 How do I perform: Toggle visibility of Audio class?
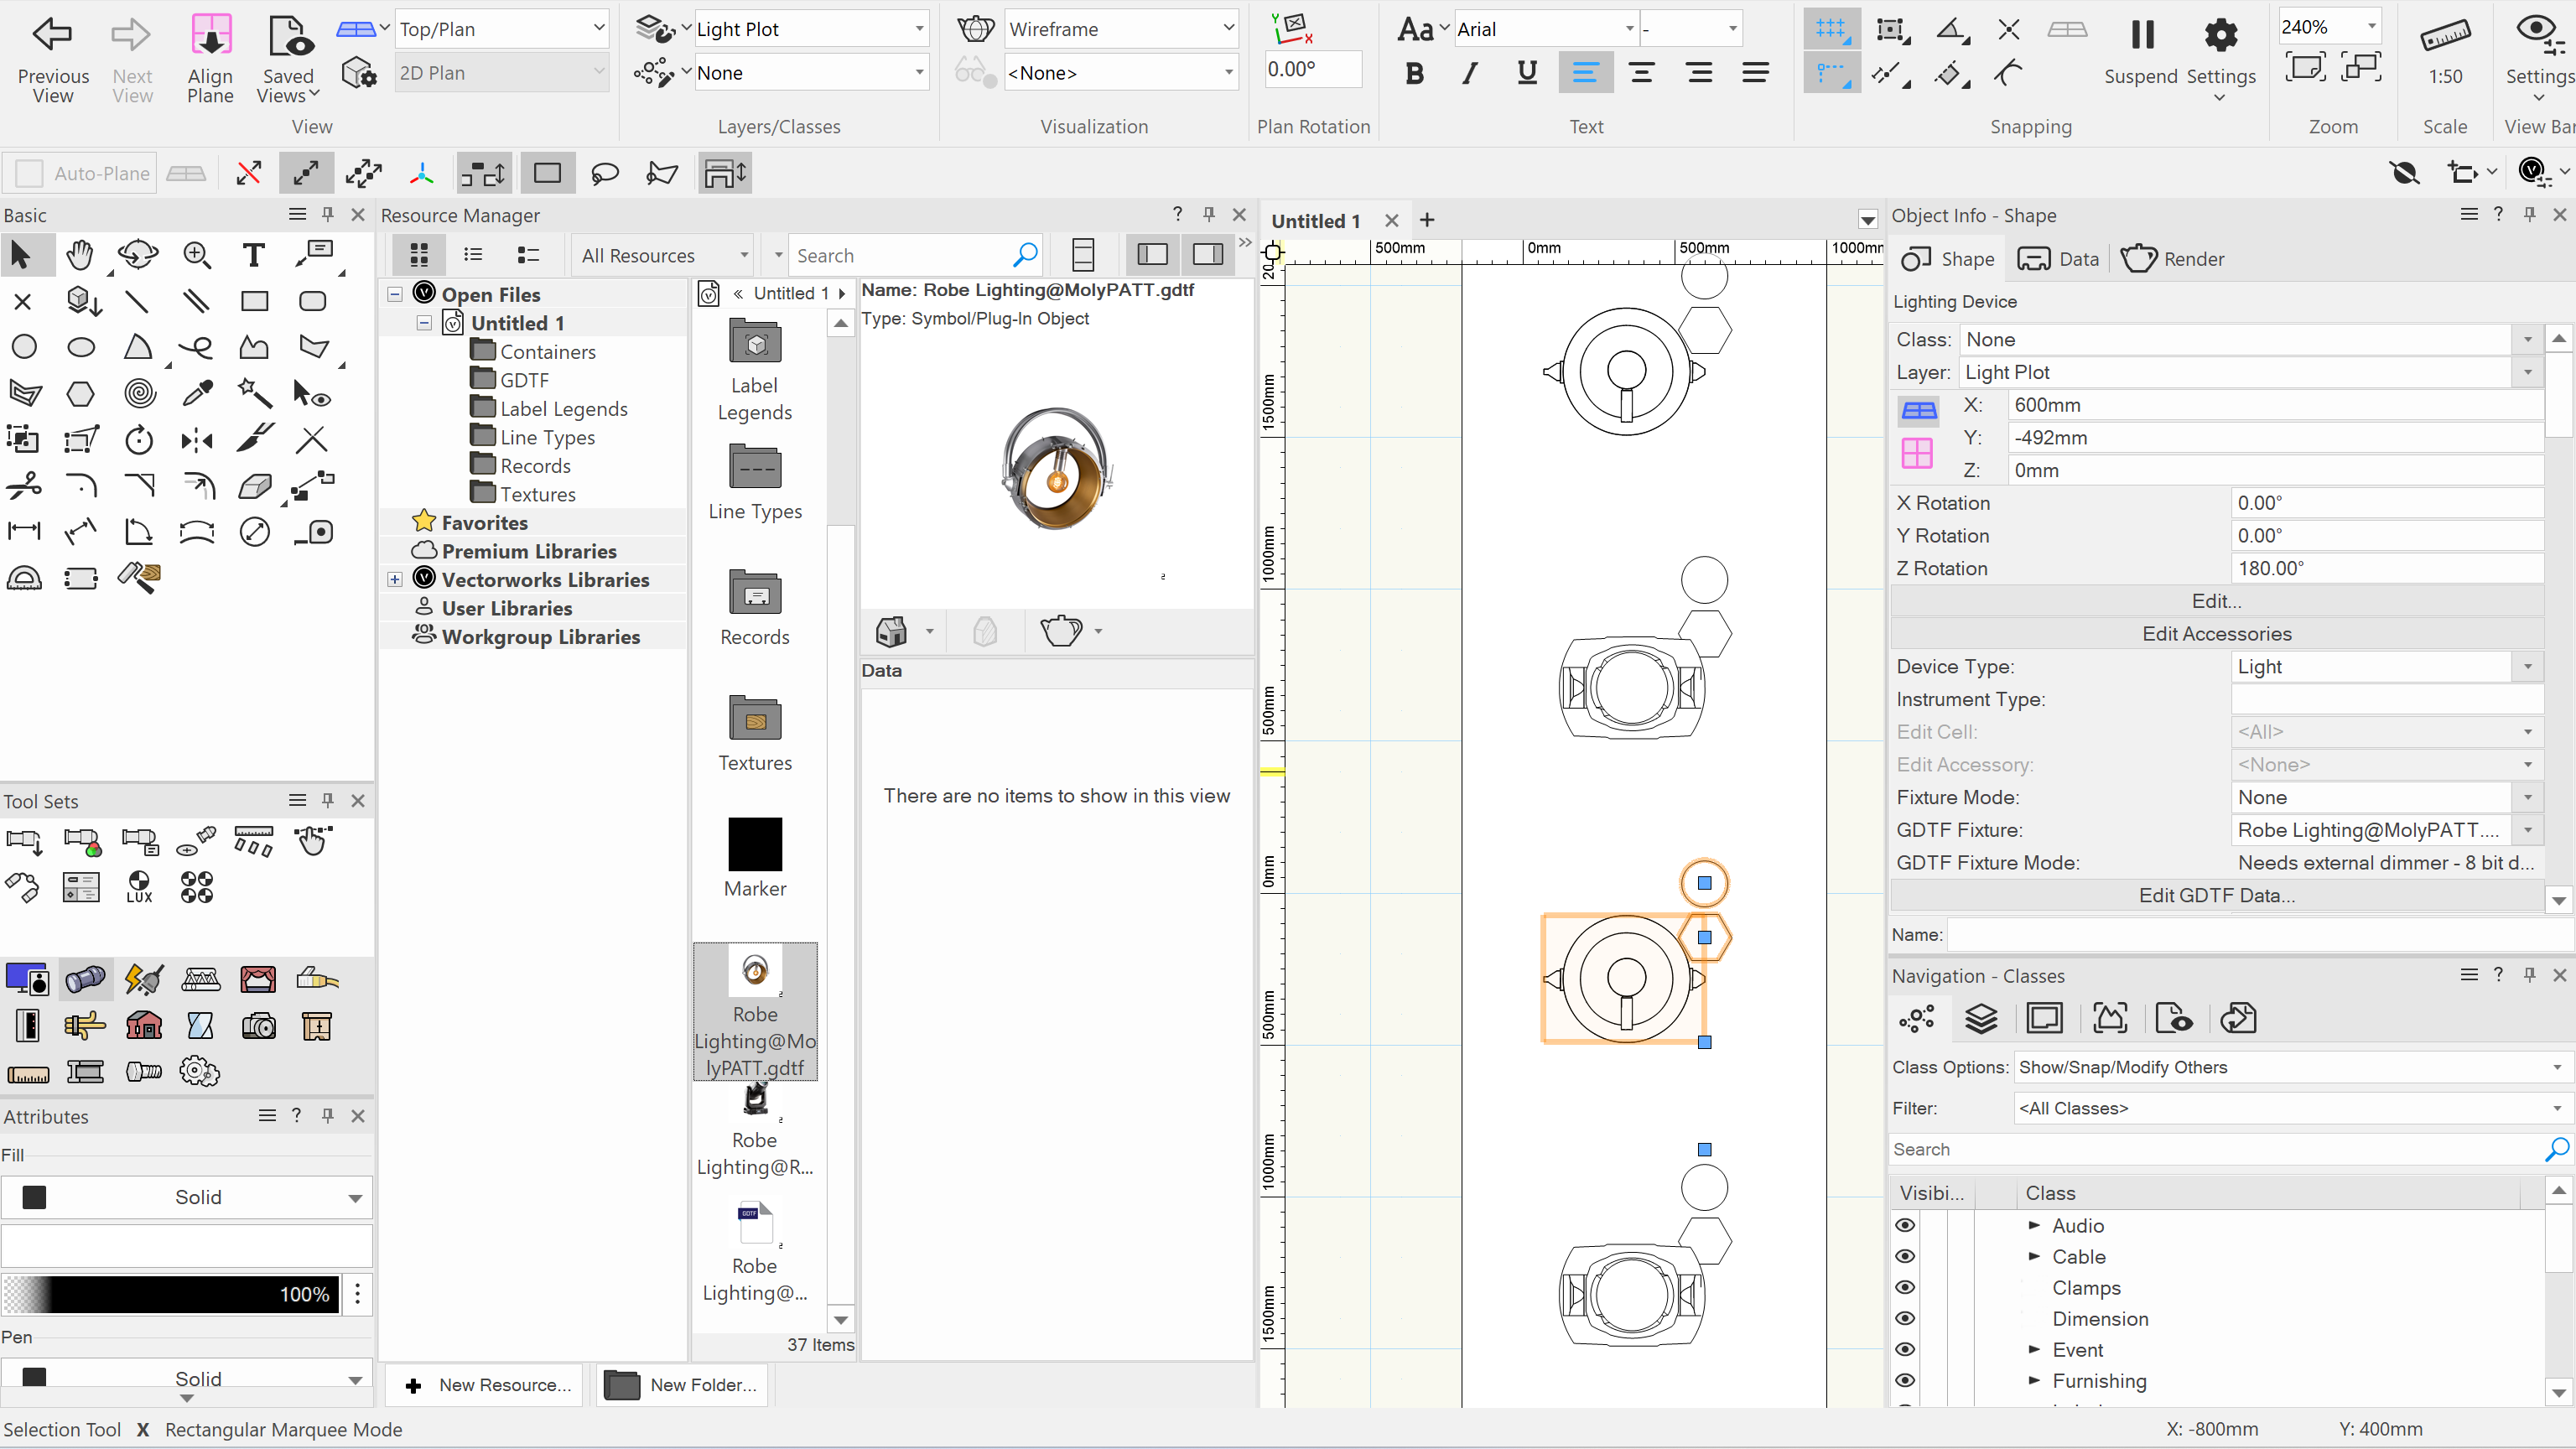pyautogui.click(x=1905, y=1226)
